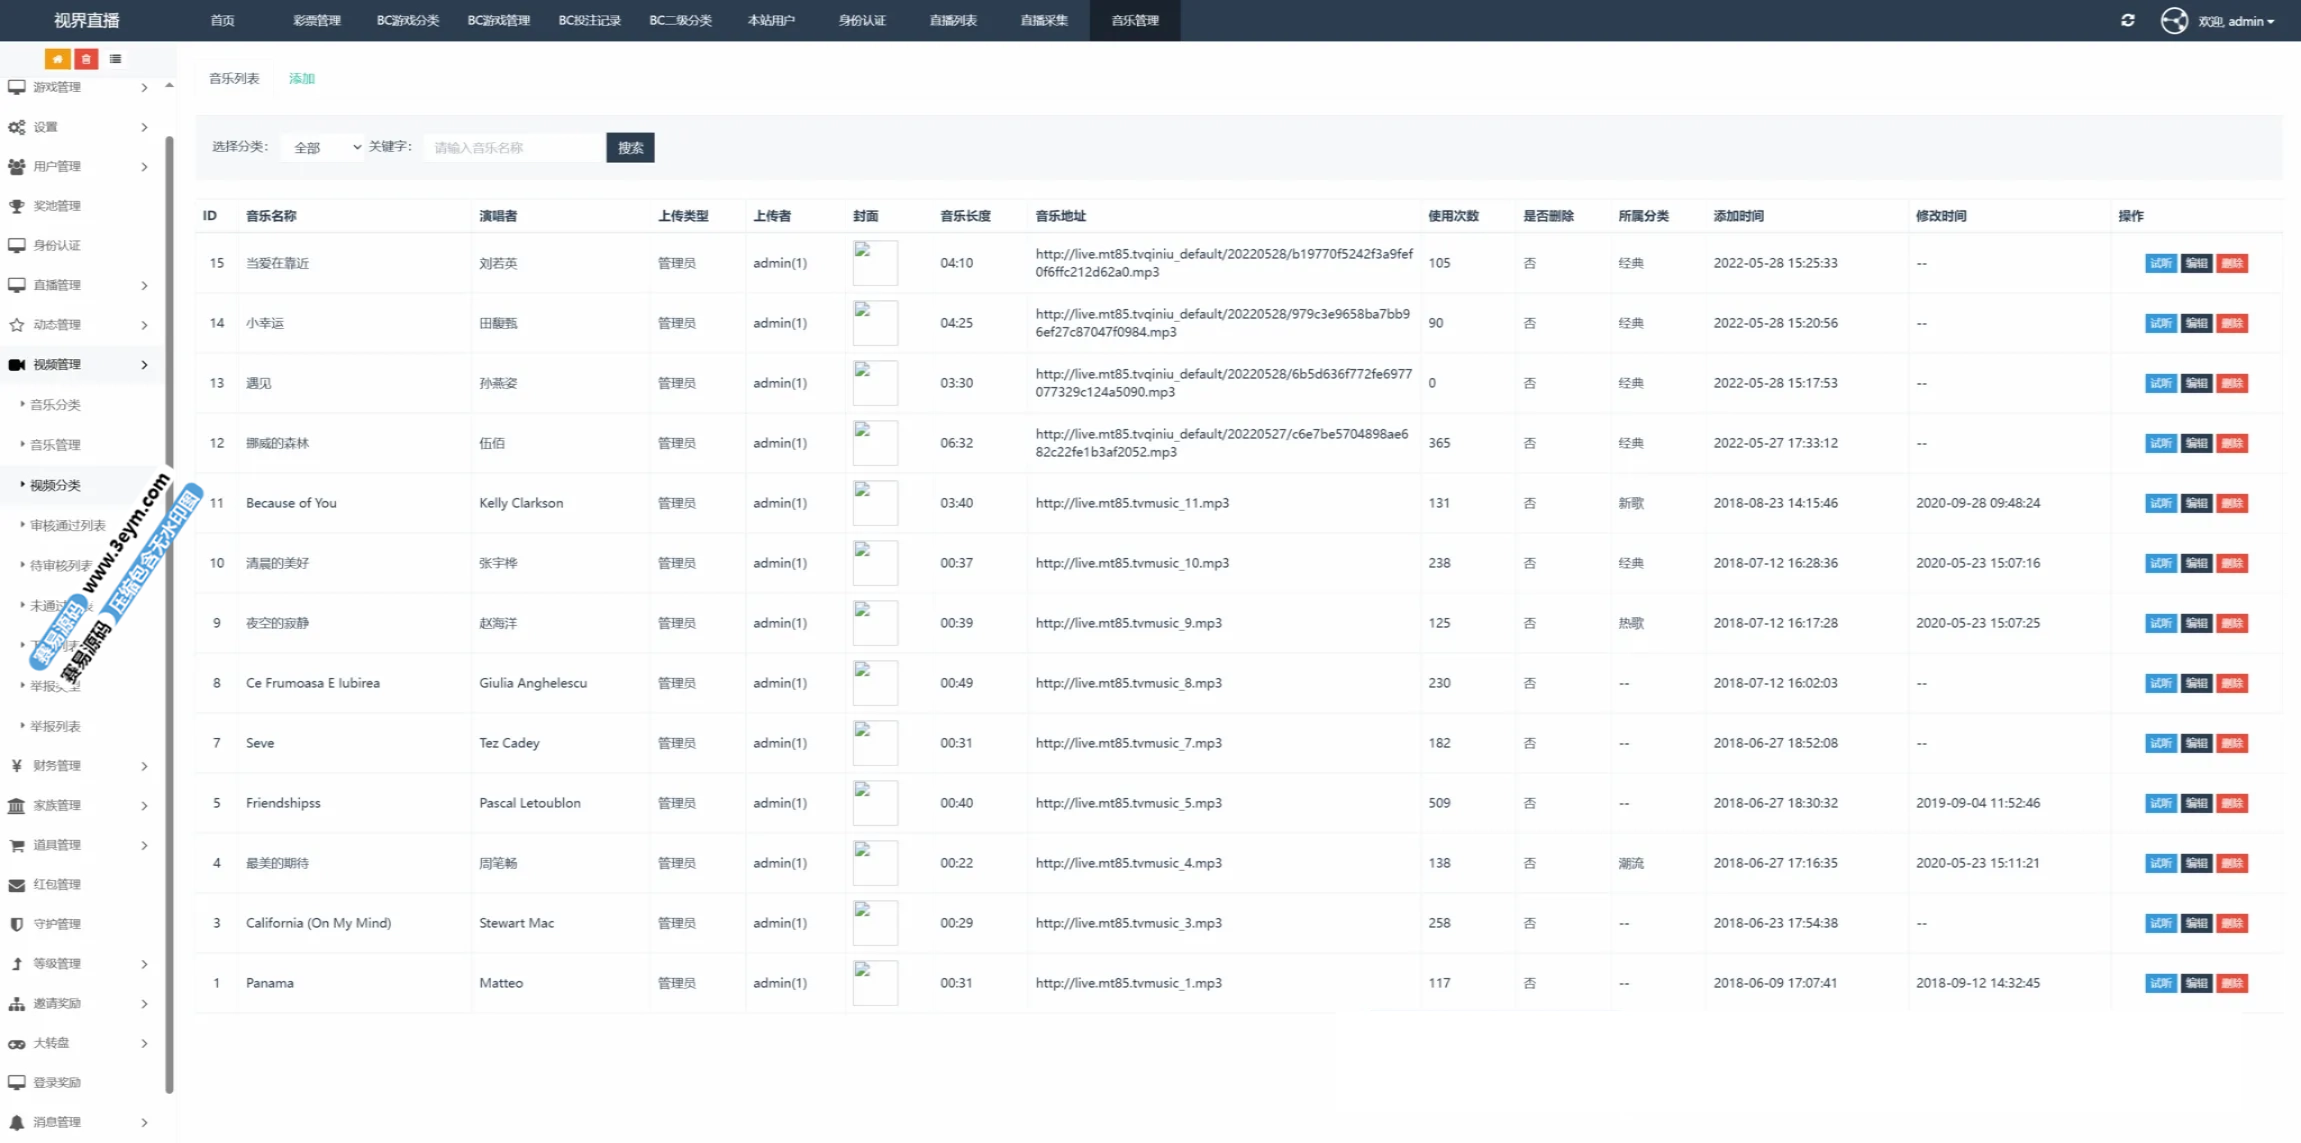Image resolution: width=2301 pixels, height=1143 pixels.
Task: Click the refresh icon in the top bar
Action: tap(2127, 20)
